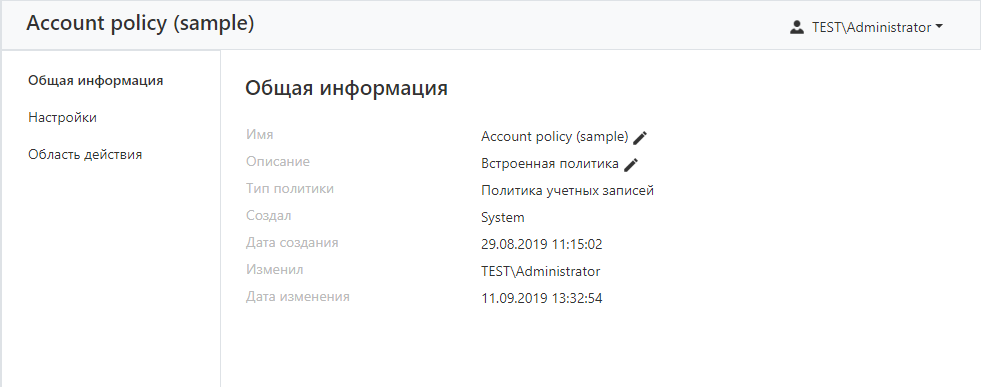Click the Политика учетных записей type value
Image resolution: width=981 pixels, height=387 pixels.
tap(567, 191)
